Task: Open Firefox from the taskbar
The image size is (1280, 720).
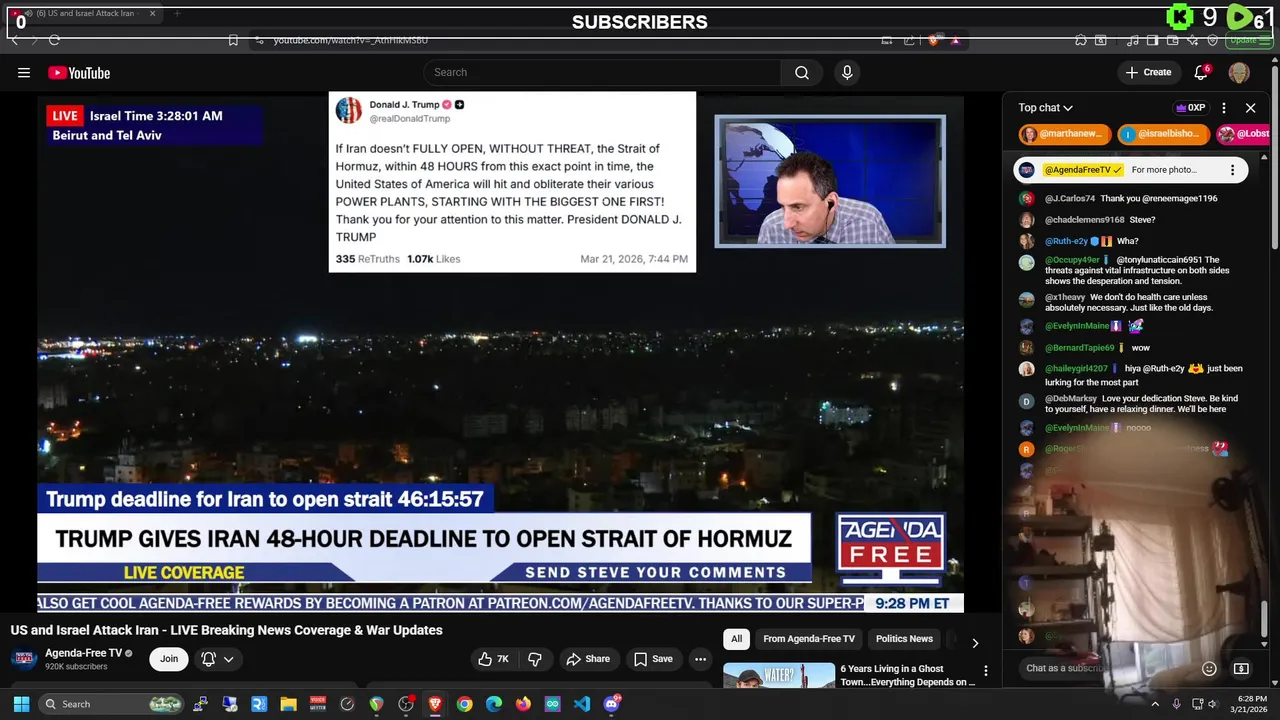Action: [523, 704]
